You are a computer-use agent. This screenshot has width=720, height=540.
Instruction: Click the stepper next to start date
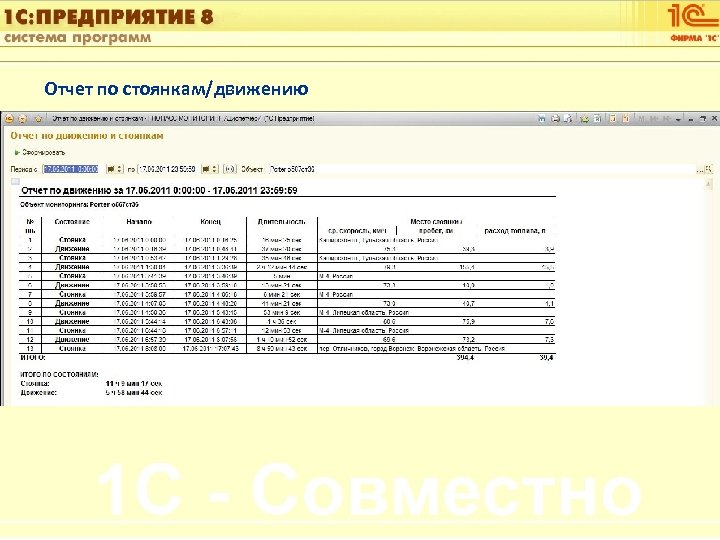click(120, 169)
